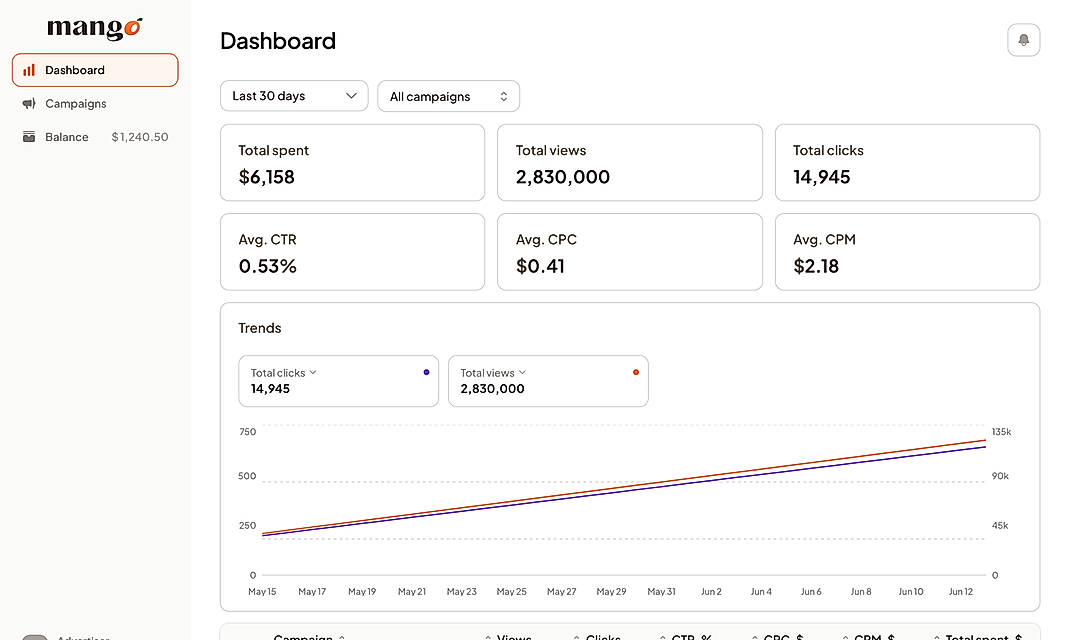
Task: Click the May 23 axis label
Action: click(x=461, y=592)
